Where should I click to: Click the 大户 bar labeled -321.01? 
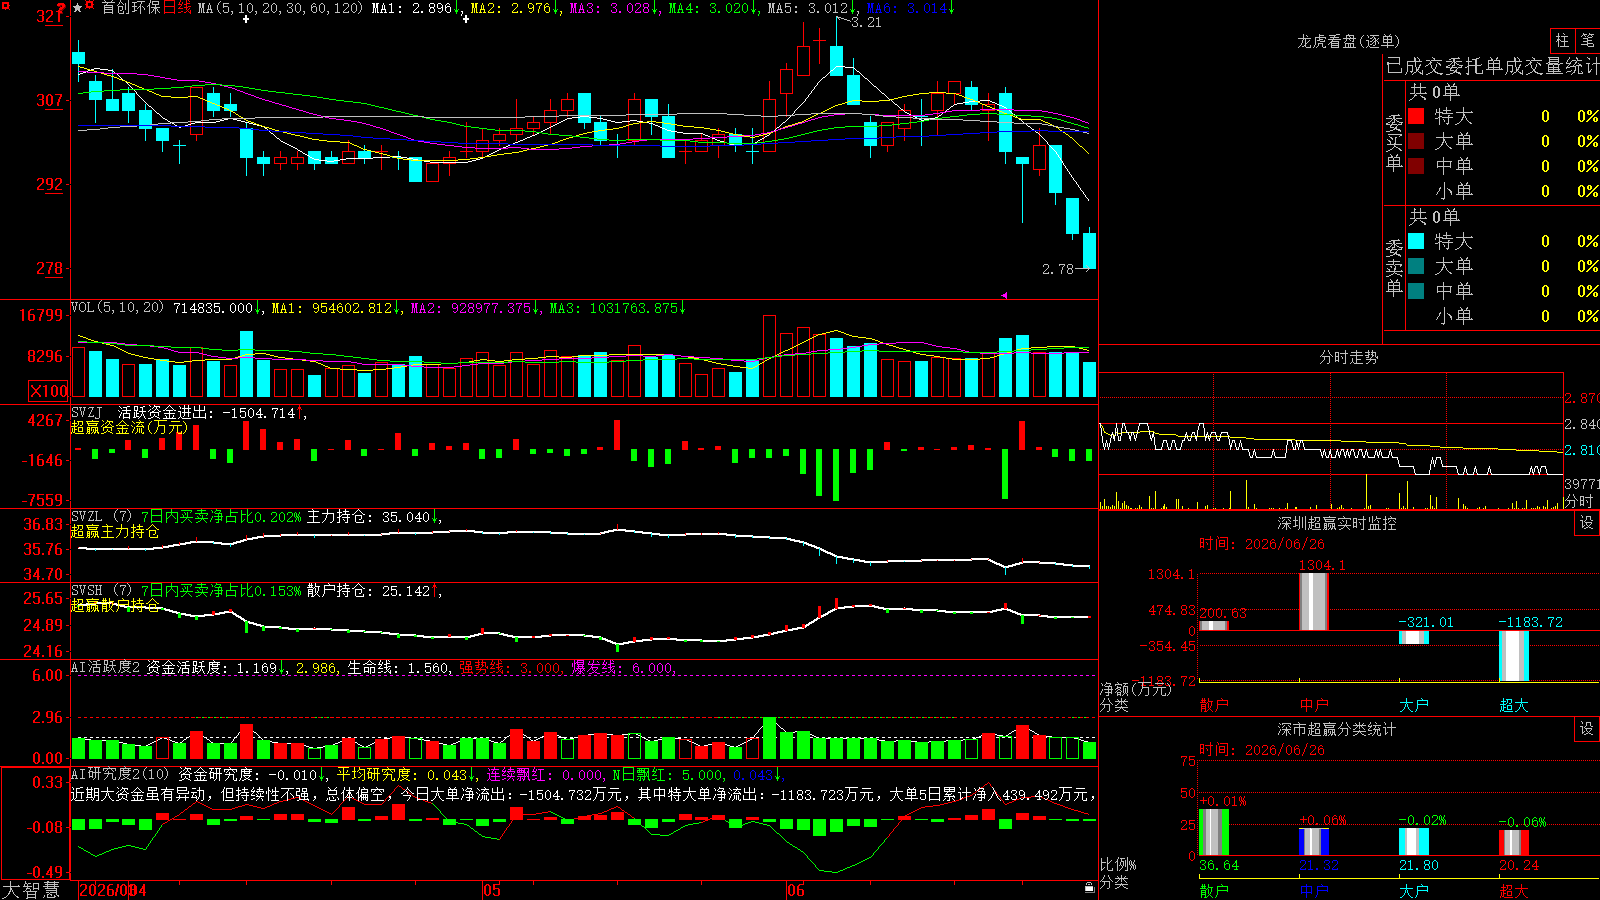click(1414, 637)
